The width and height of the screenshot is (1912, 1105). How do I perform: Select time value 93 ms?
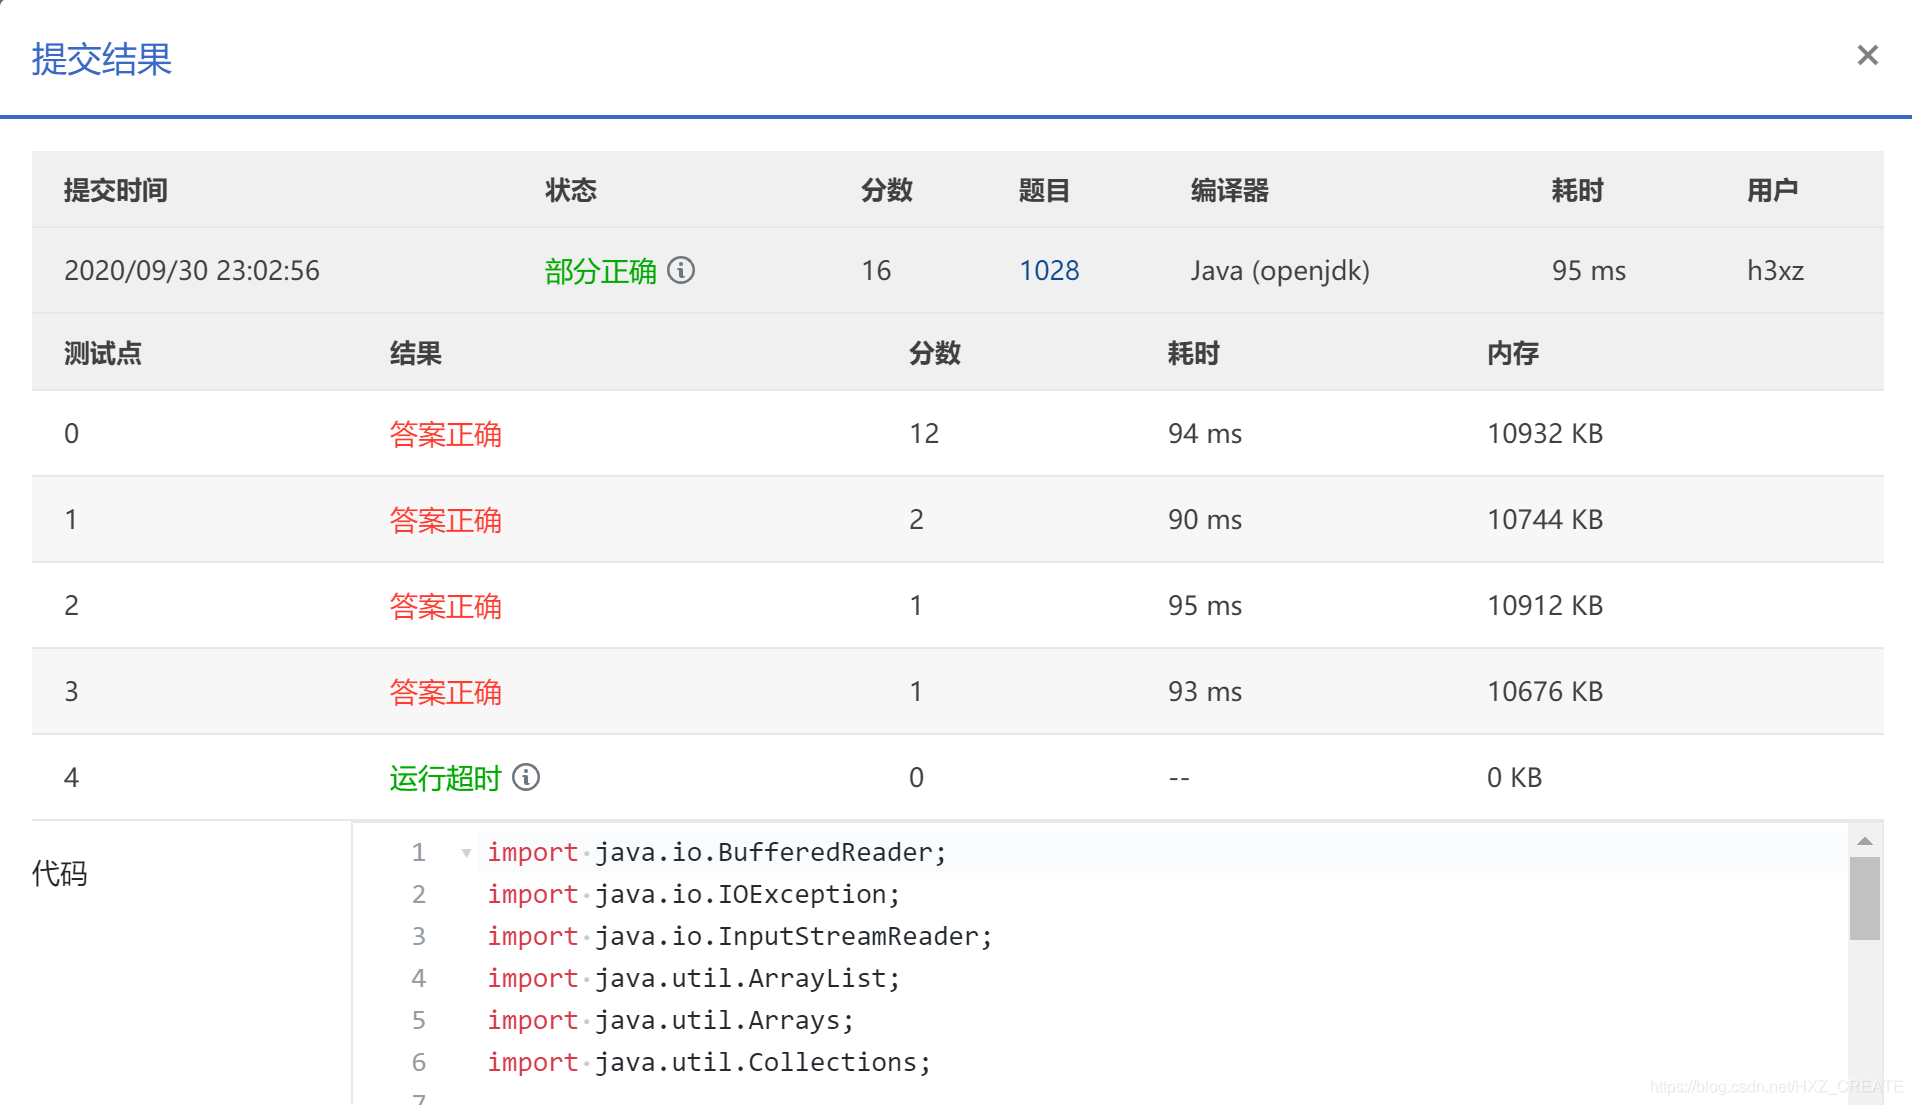point(1205,692)
